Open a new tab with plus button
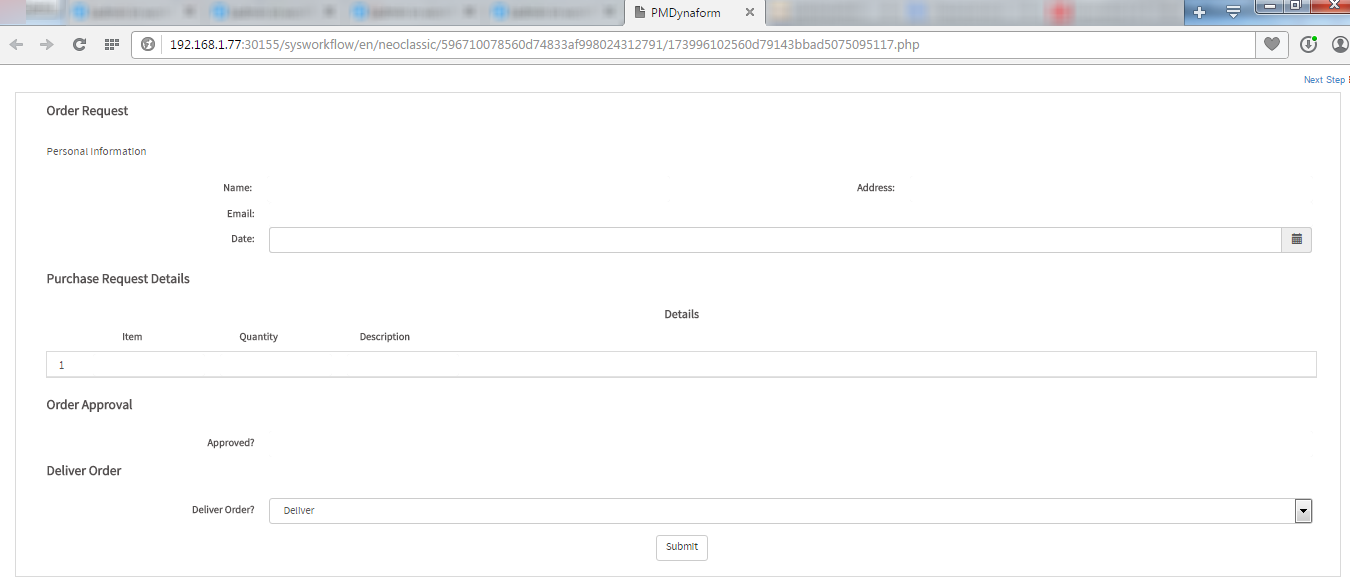This screenshot has height=587, width=1350. pos(1200,12)
